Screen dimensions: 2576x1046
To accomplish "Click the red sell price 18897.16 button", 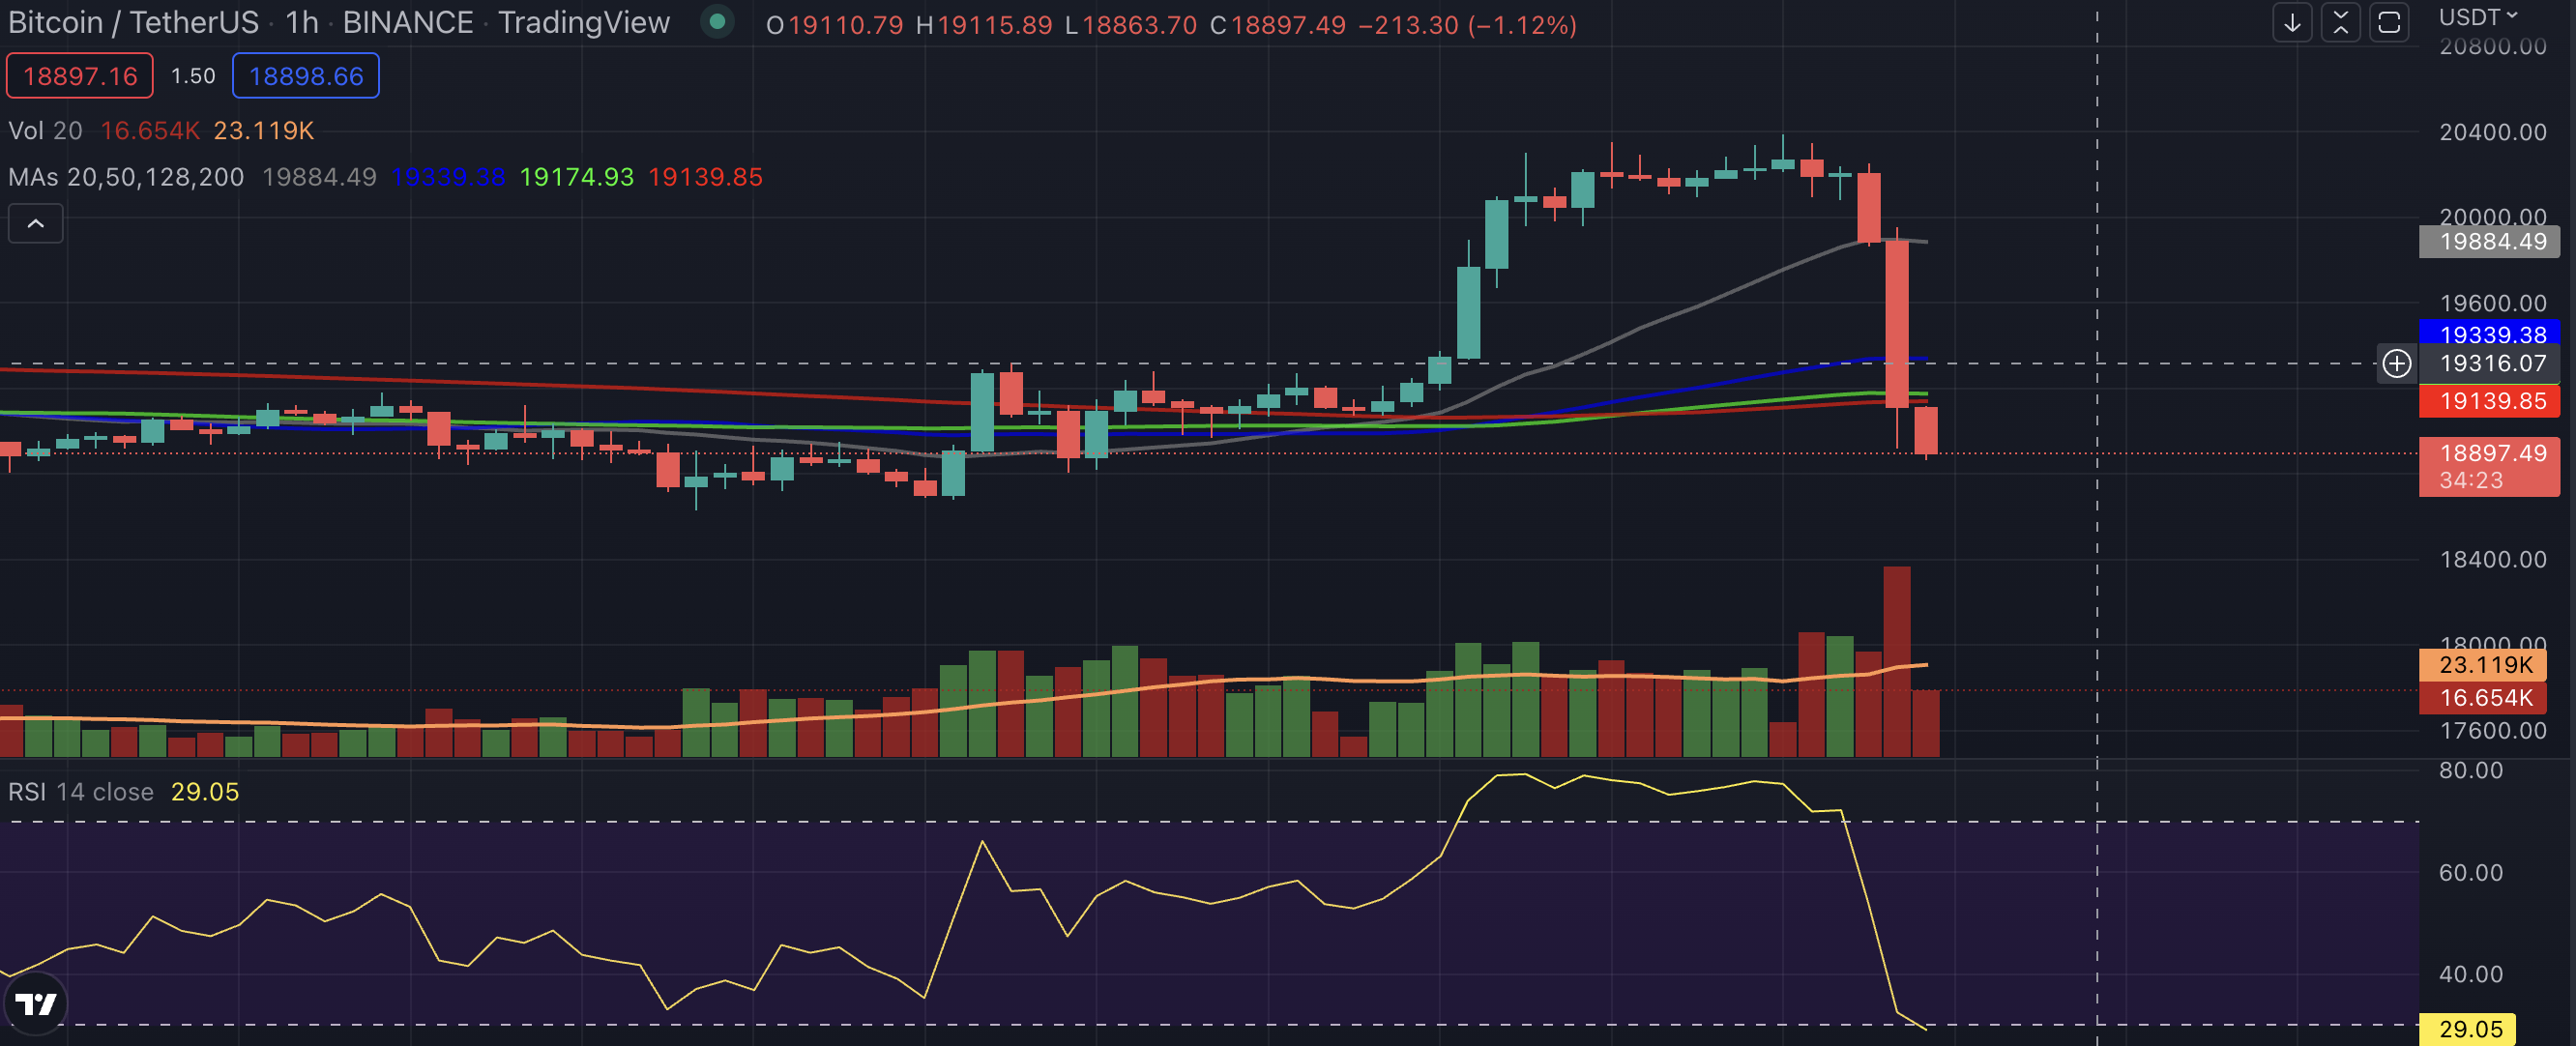I will 80,76.
